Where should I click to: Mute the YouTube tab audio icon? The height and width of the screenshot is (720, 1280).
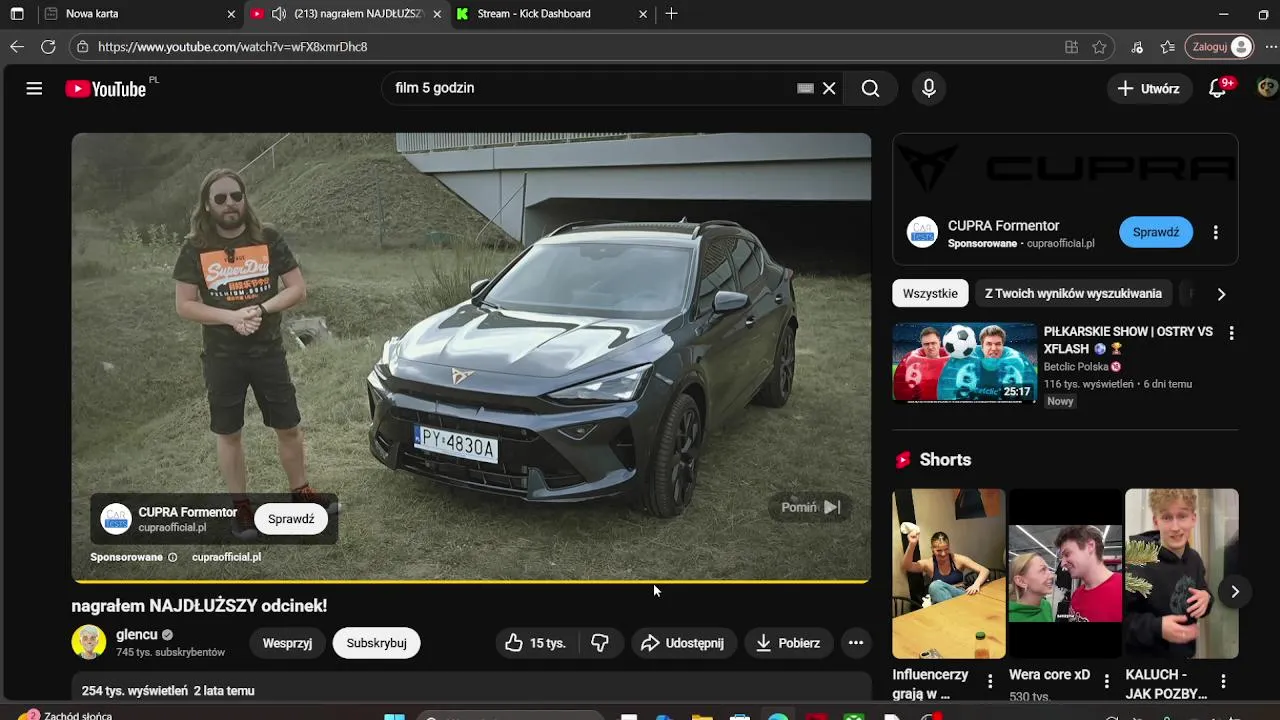[x=278, y=14]
